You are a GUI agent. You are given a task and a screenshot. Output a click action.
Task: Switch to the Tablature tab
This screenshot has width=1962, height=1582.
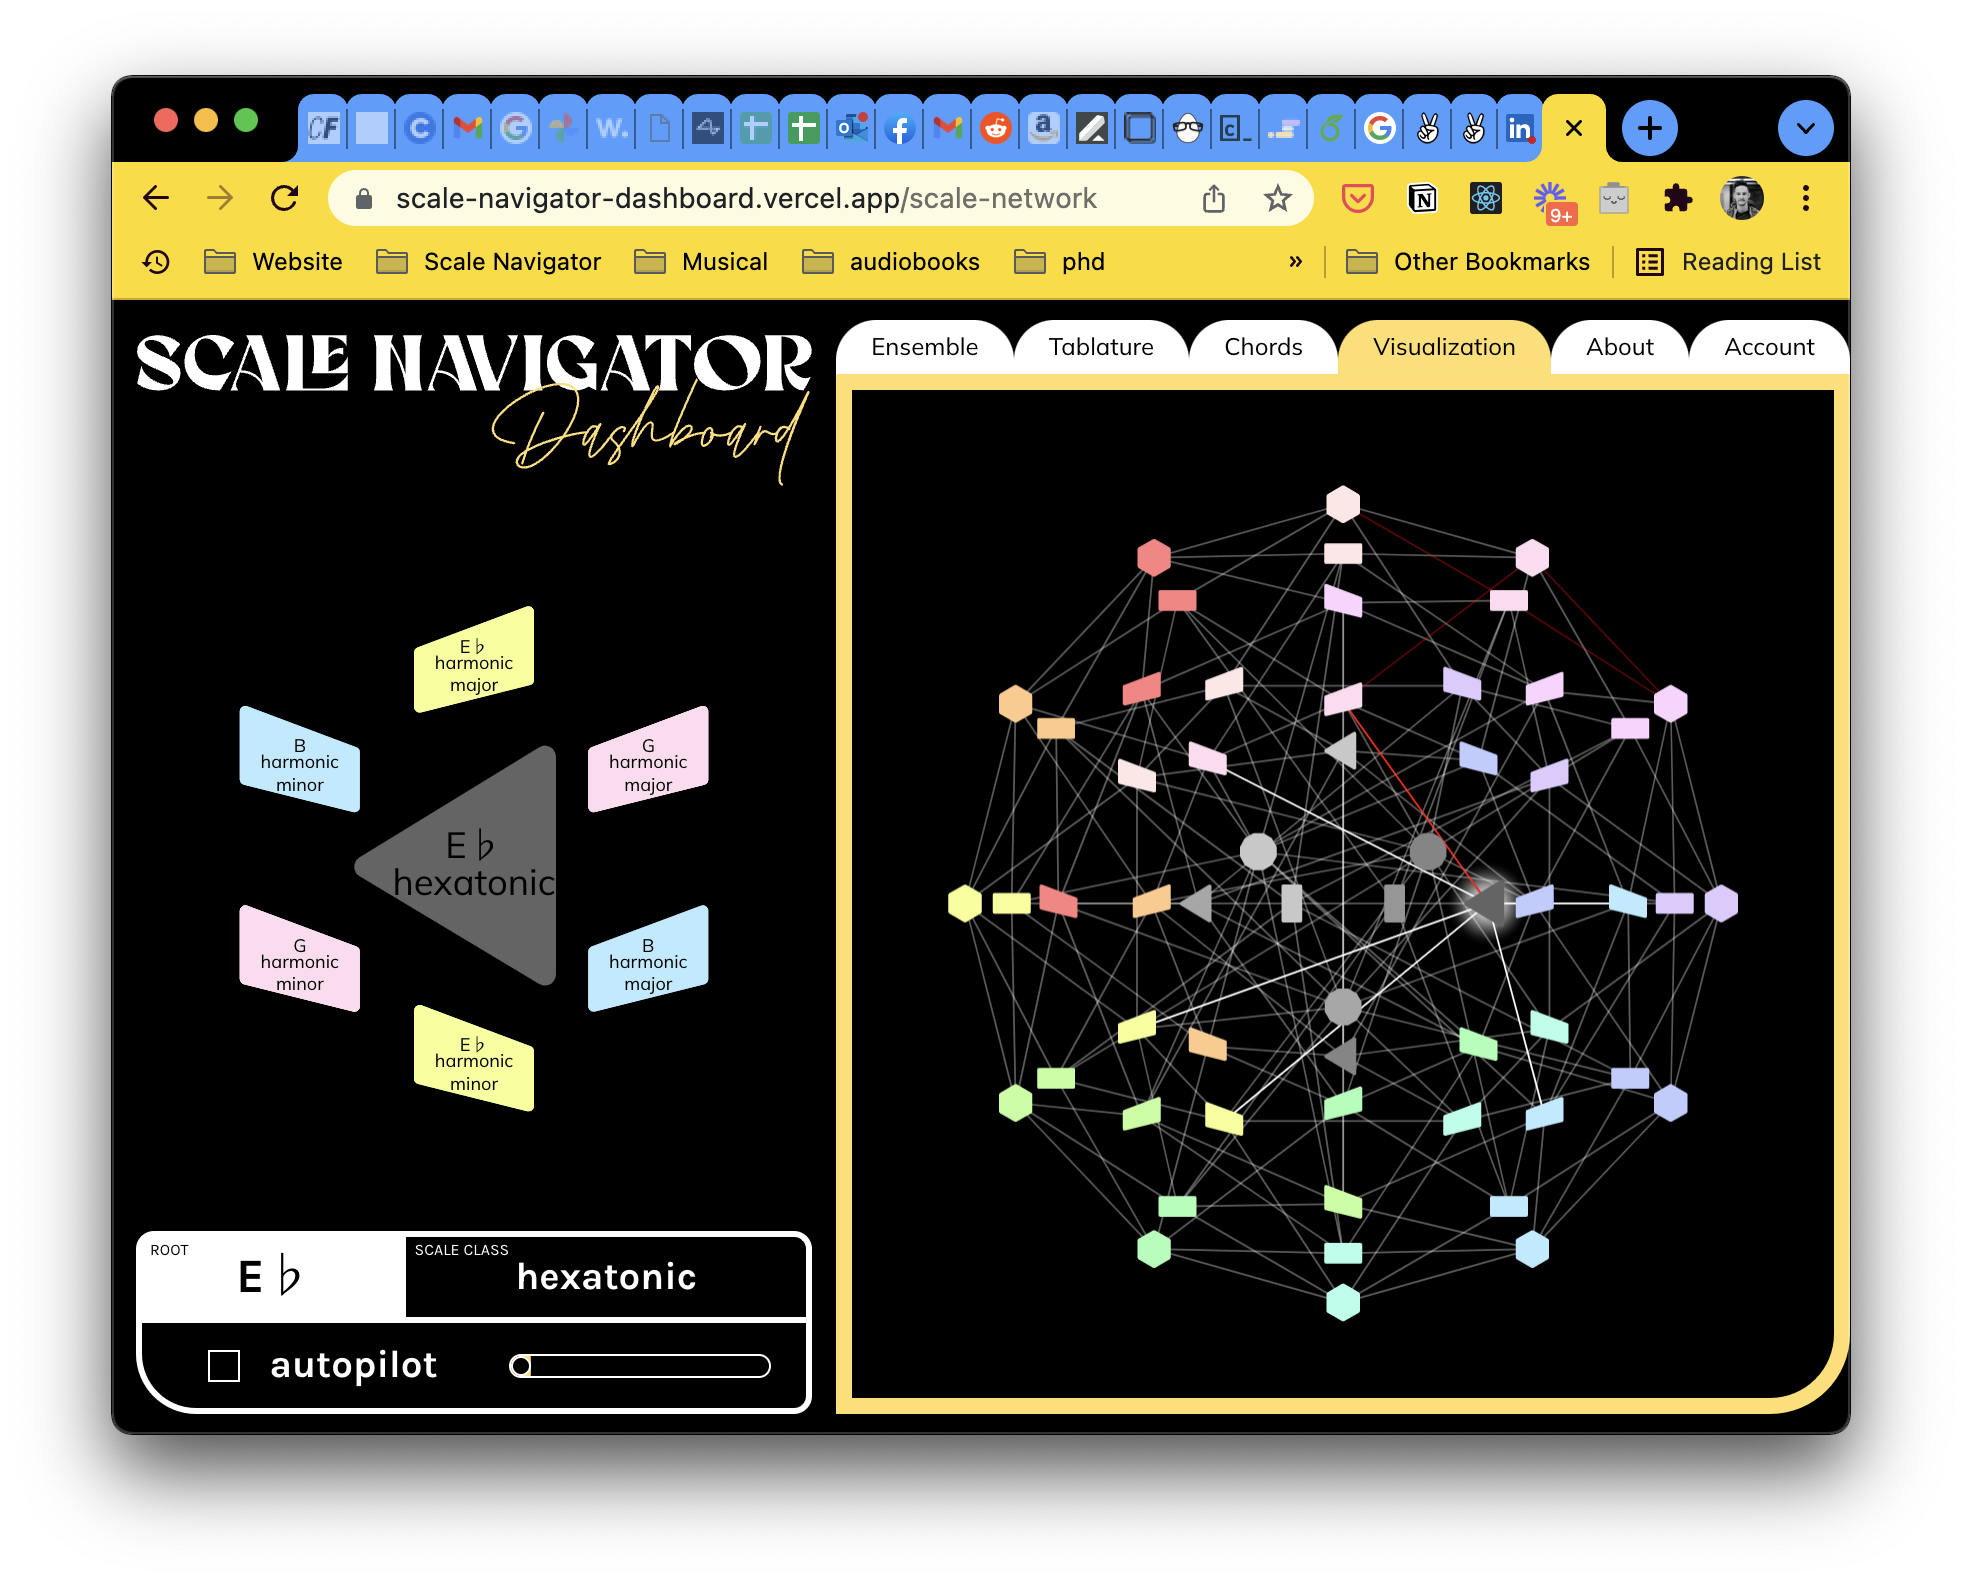1100,347
